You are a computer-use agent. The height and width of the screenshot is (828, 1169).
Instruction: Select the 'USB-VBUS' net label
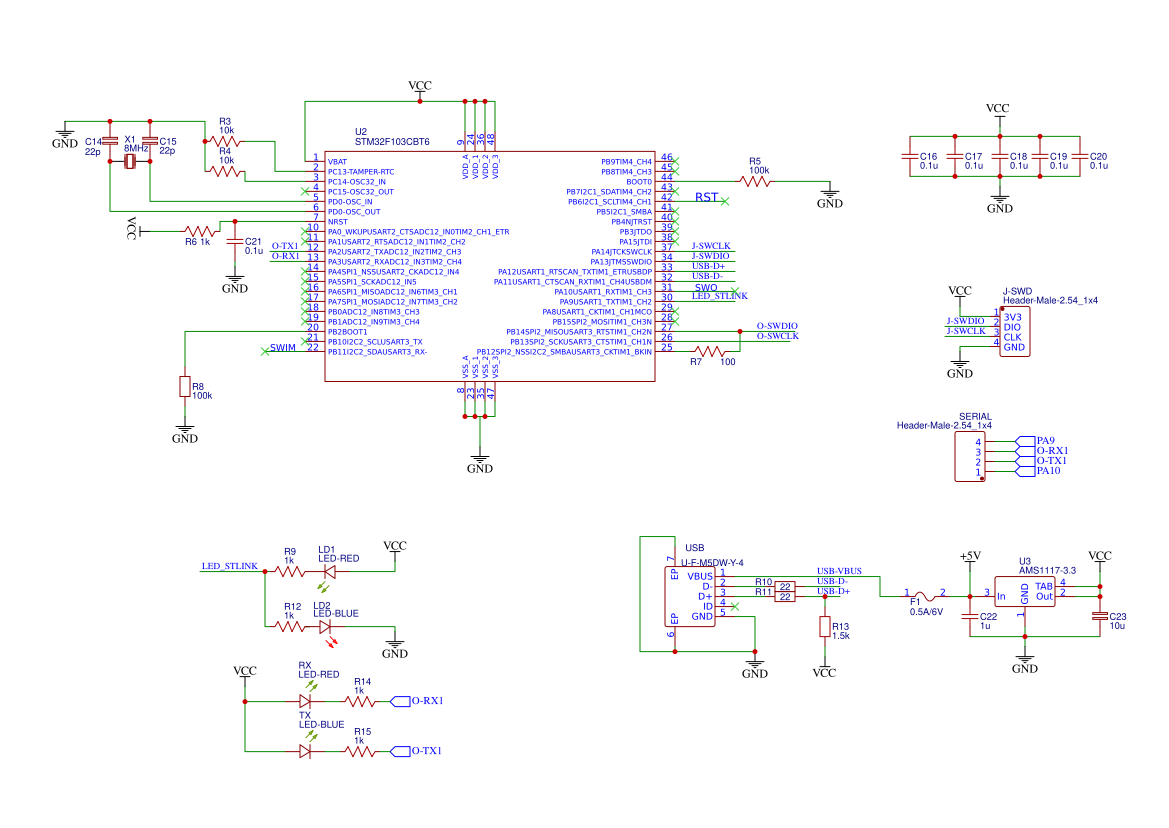(x=839, y=571)
